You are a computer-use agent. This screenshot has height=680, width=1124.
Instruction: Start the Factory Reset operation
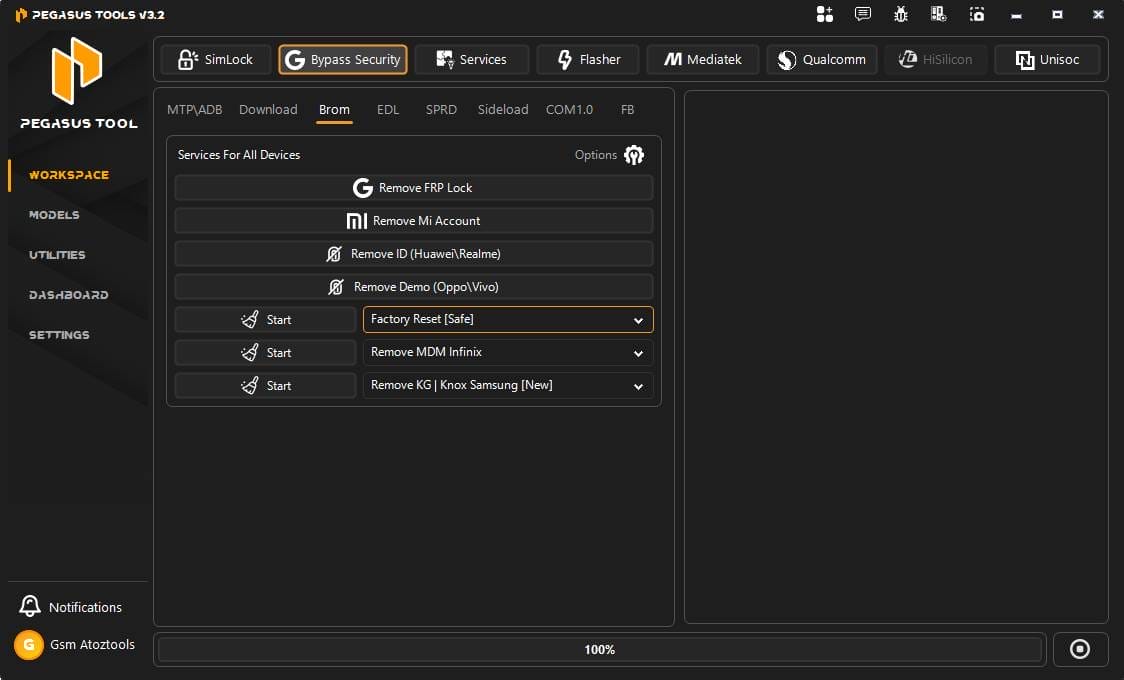(265, 320)
